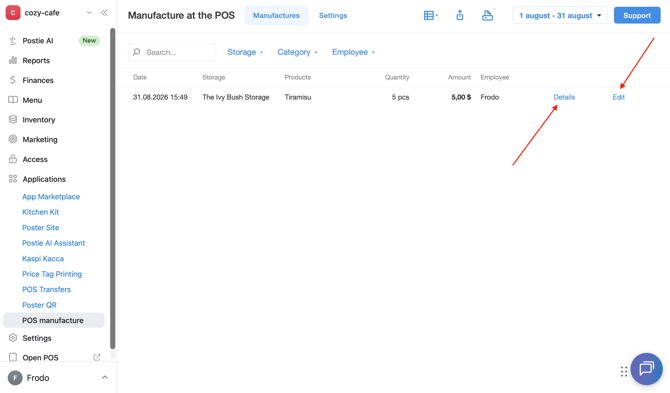Open the Access section
This screenshot has width=670, height=393.
tap(35, 159)
